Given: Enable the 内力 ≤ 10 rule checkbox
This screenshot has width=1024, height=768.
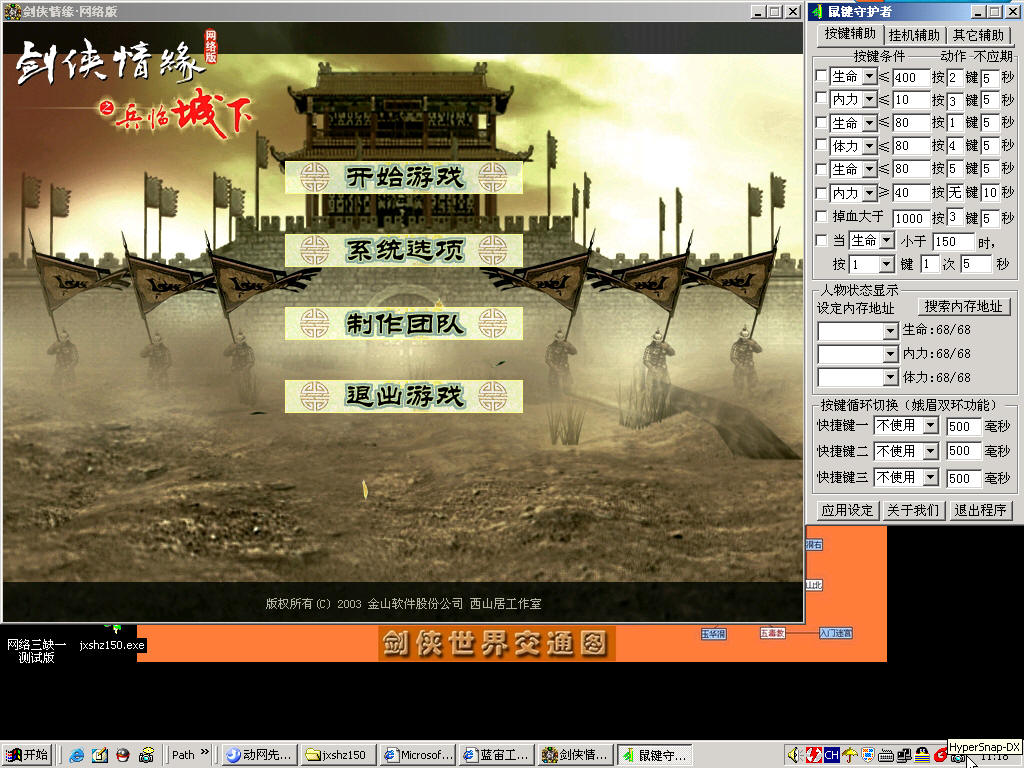Looking at the screenshot, I should pos(822,99).
